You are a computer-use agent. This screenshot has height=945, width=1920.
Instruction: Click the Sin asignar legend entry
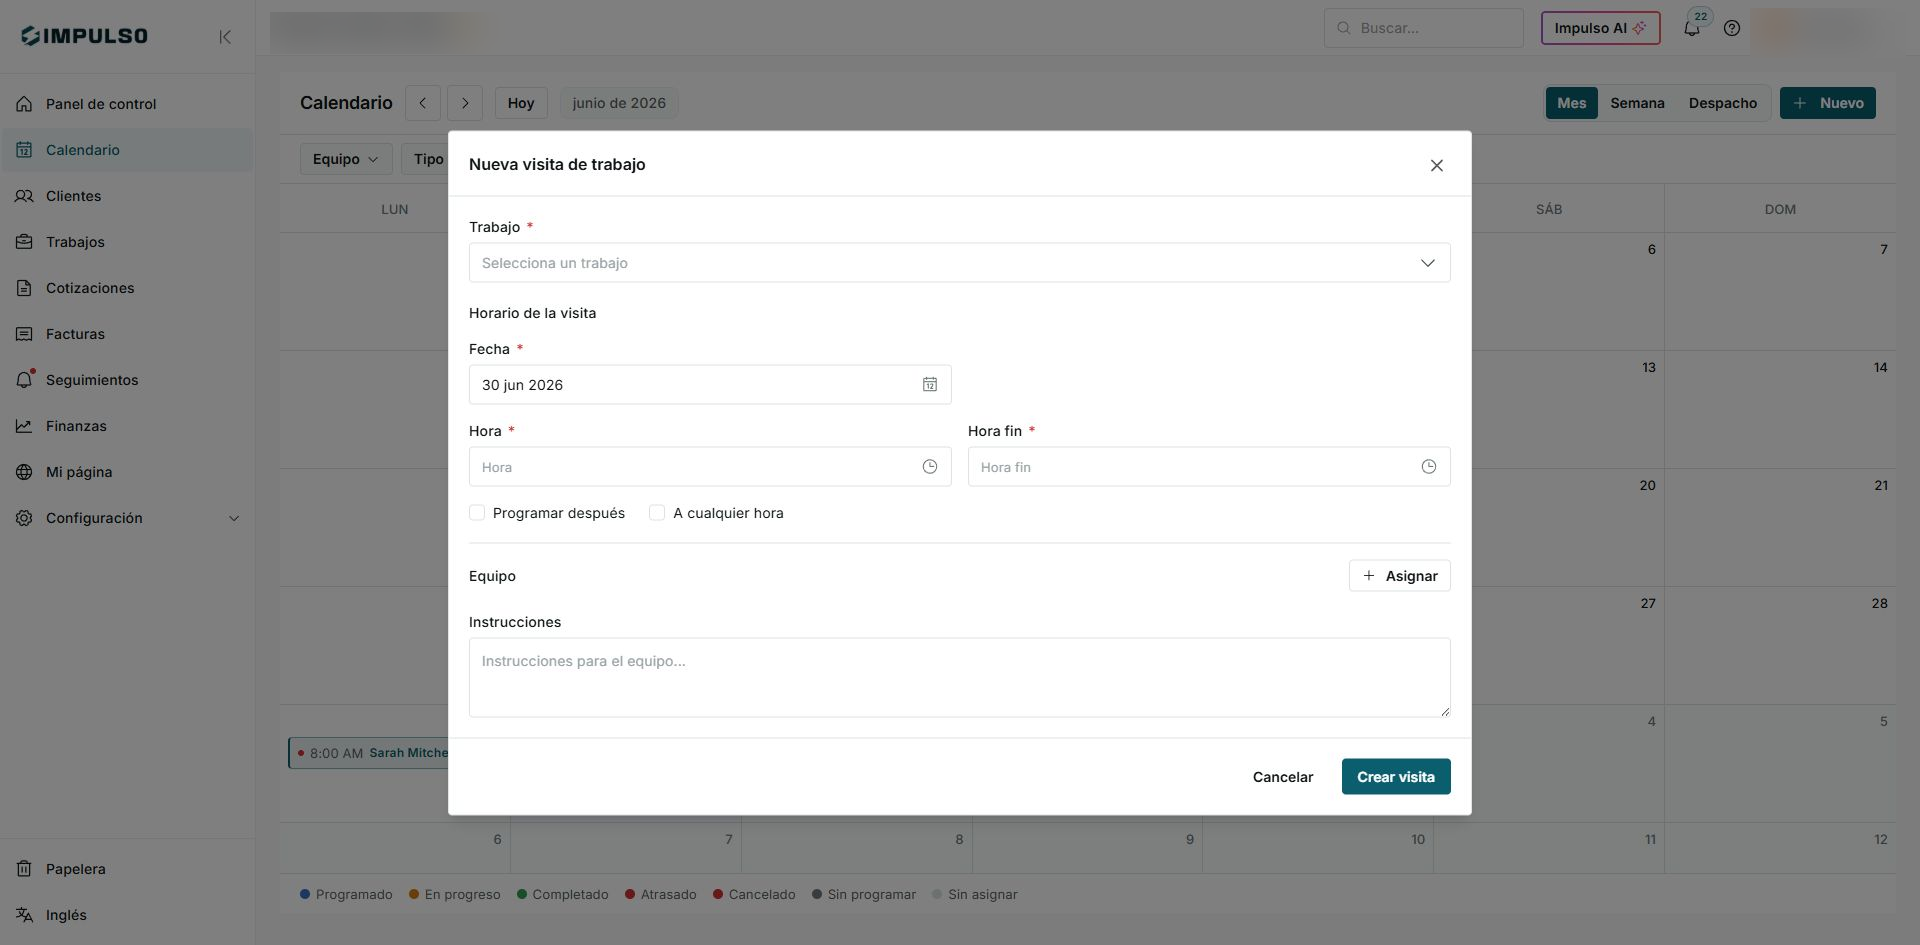tap(975, 894)
